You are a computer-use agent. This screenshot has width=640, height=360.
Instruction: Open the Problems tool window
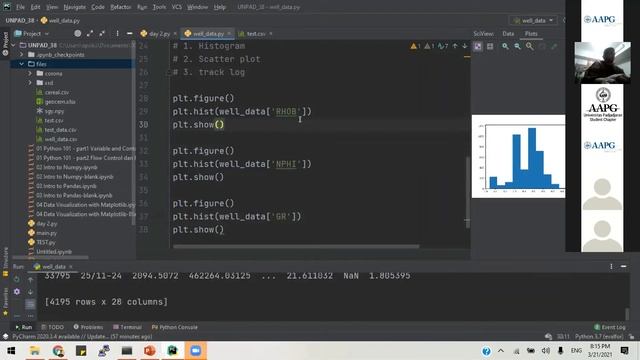point(88,327)
